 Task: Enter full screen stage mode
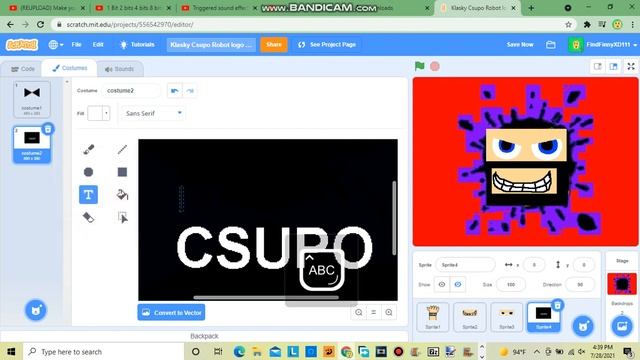tap(631, 67)
